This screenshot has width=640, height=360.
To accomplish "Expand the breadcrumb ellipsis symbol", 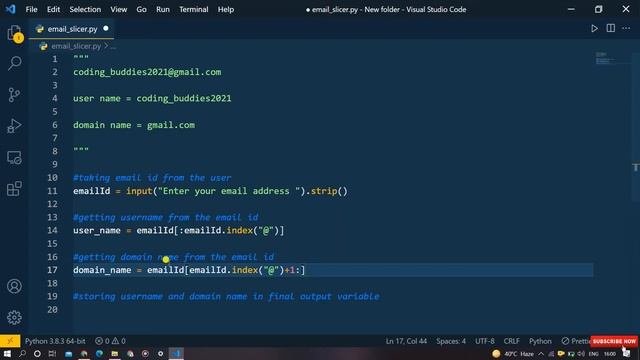I will [x=113, y=47].
